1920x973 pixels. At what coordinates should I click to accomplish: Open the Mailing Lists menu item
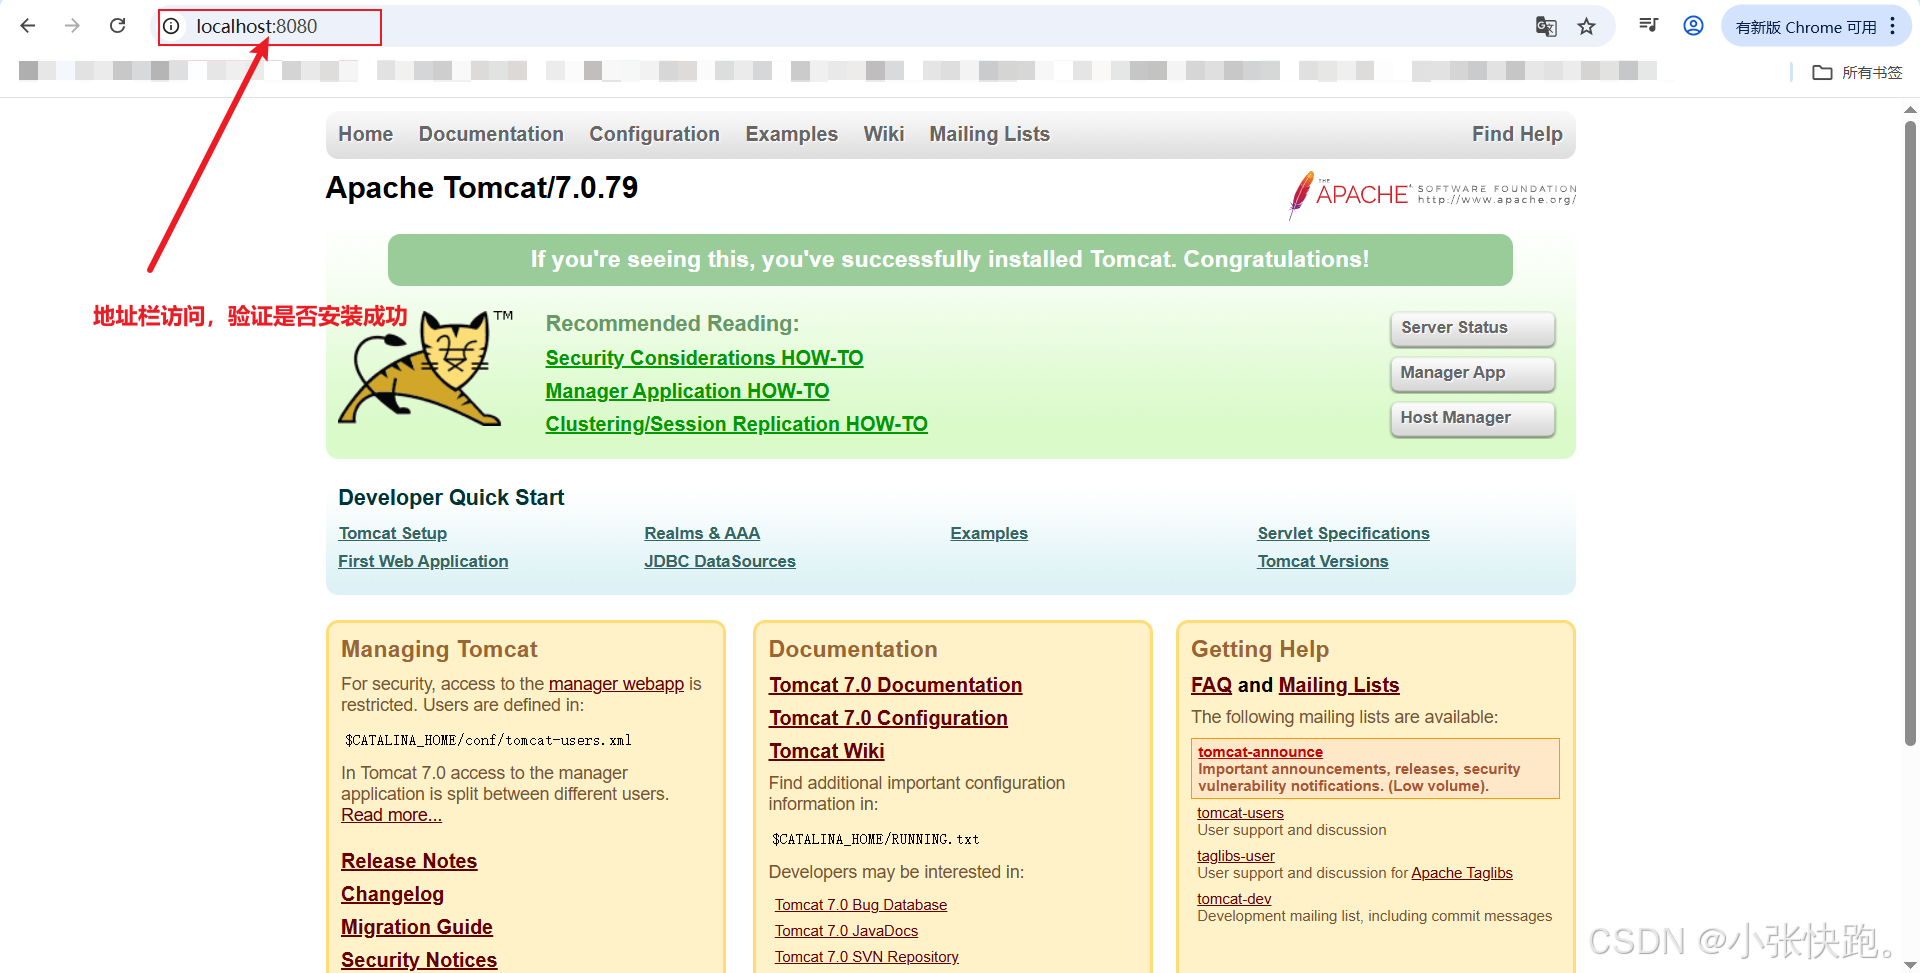pos(989,134)
